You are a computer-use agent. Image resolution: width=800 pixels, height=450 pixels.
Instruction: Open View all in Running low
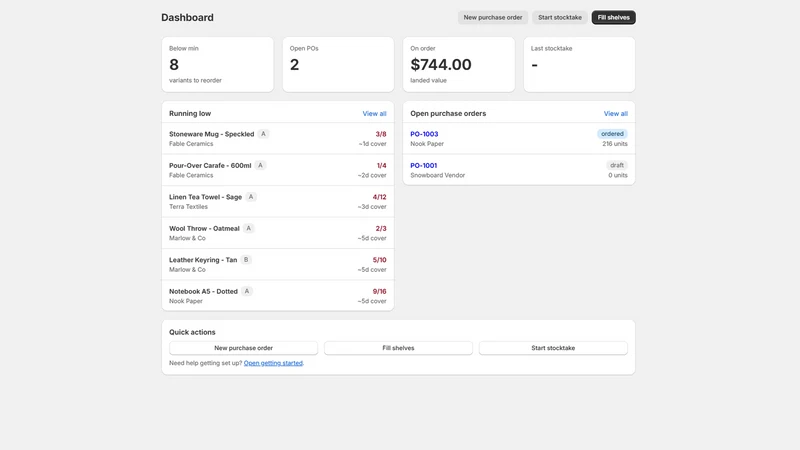[x=374, y=114]
